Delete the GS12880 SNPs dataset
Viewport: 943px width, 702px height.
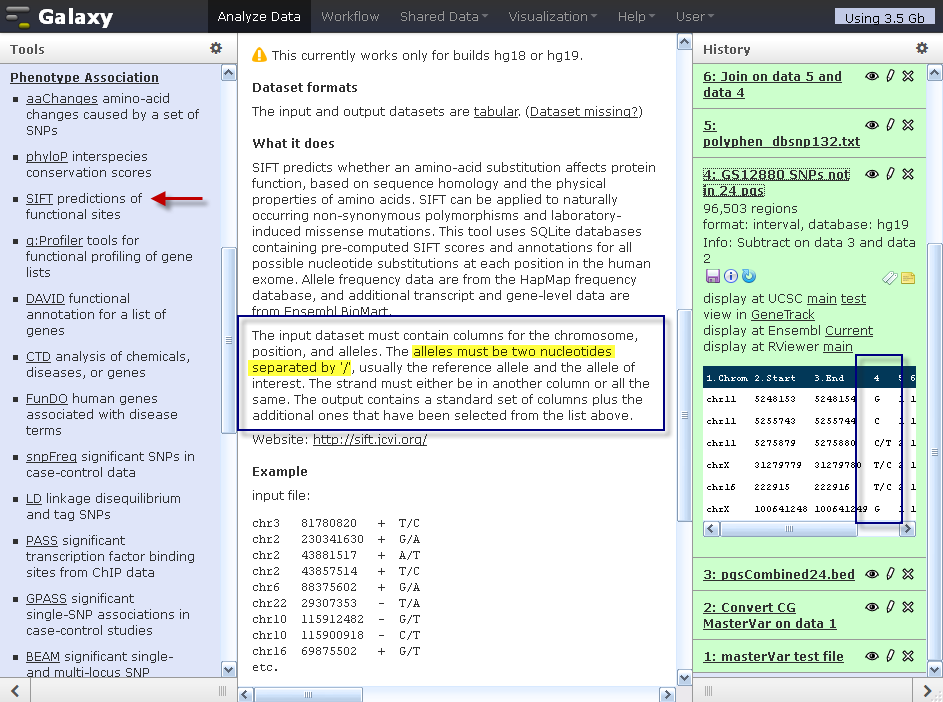tap(908, 174)
